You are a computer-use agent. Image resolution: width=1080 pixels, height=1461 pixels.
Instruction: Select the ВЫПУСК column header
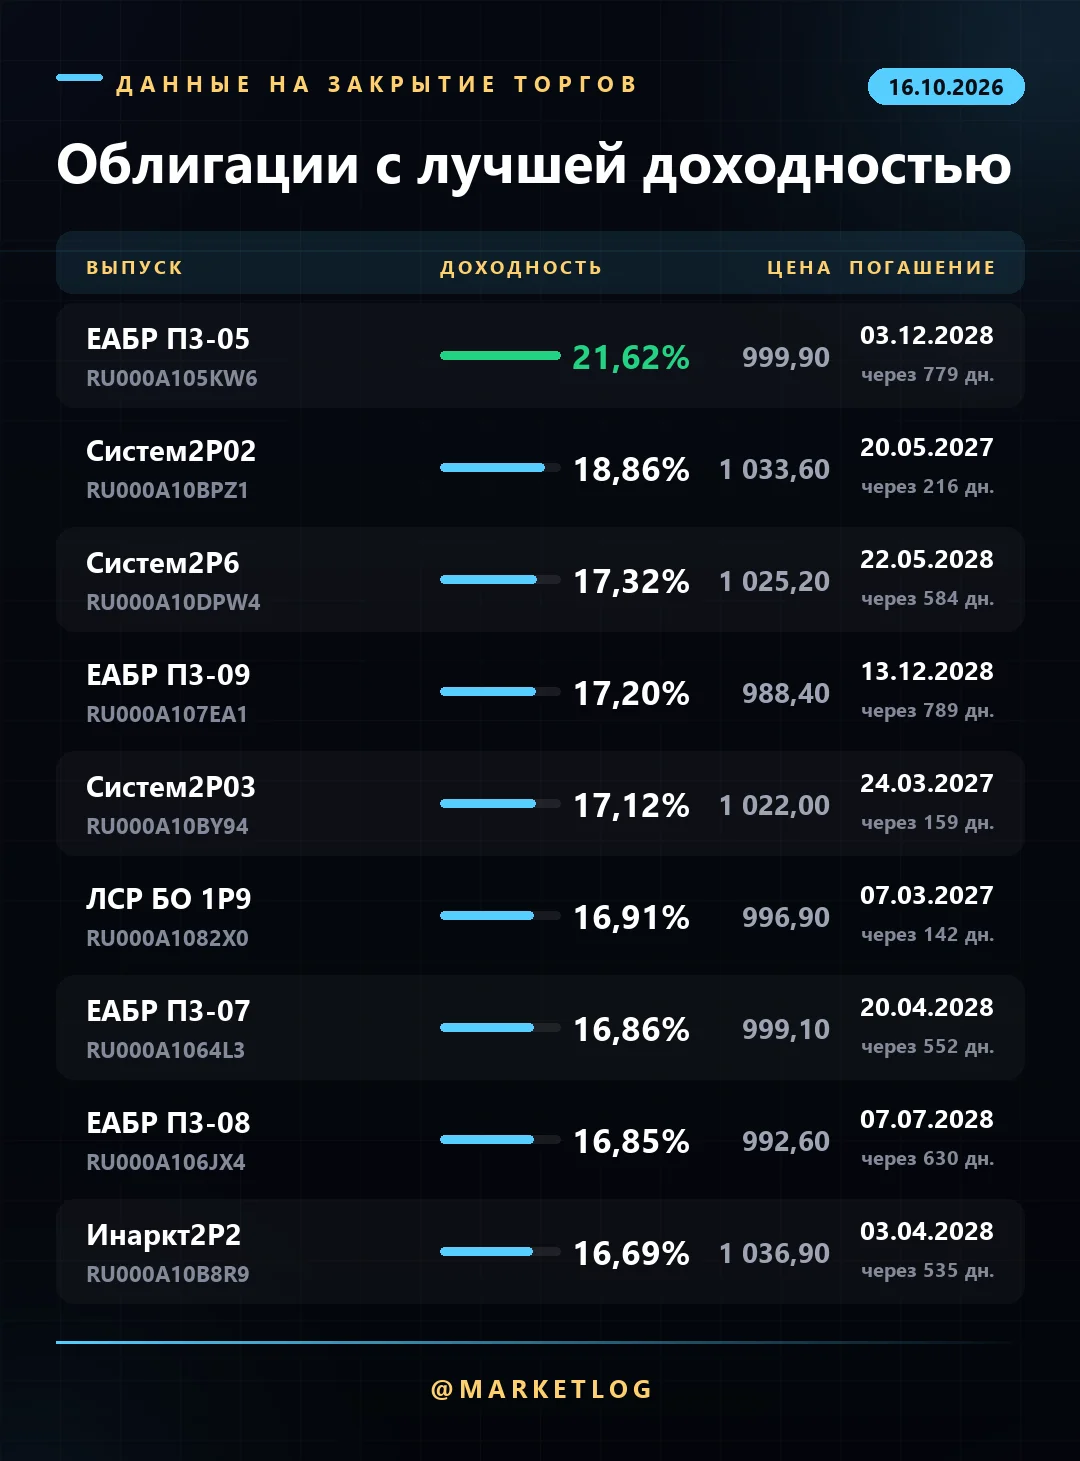coord(135,268)
